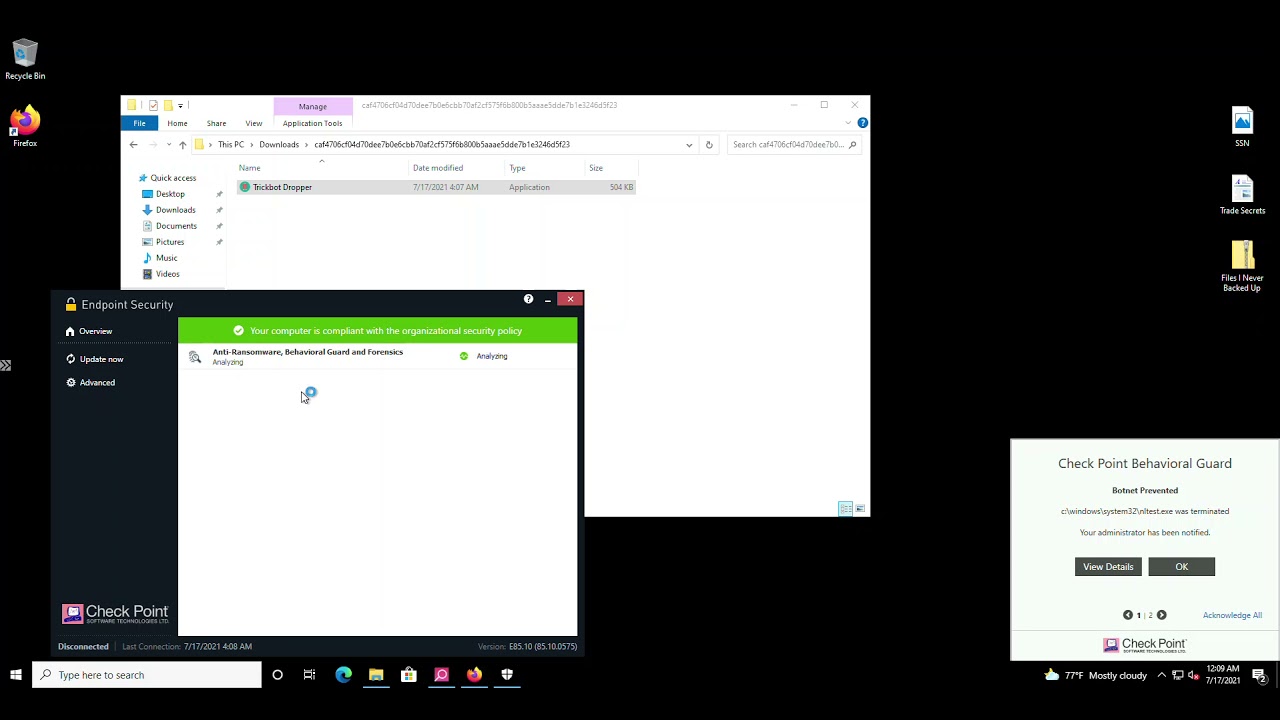Click the green Analyzing status indicator
The image size is (1280, 720).
[463, 356]
